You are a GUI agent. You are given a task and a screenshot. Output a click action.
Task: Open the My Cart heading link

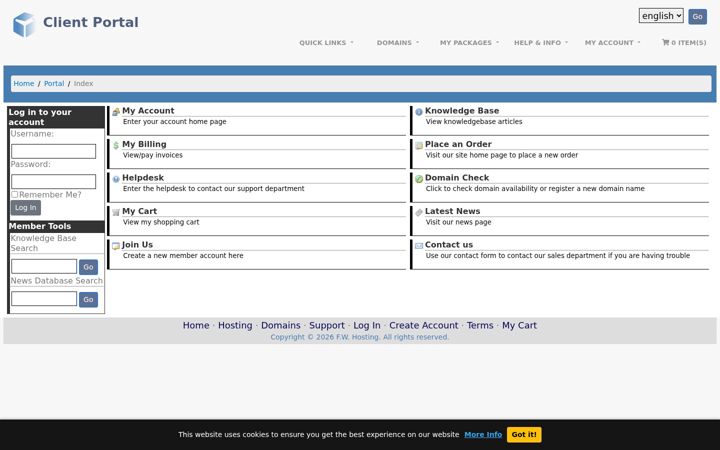(x=140, y=211)
